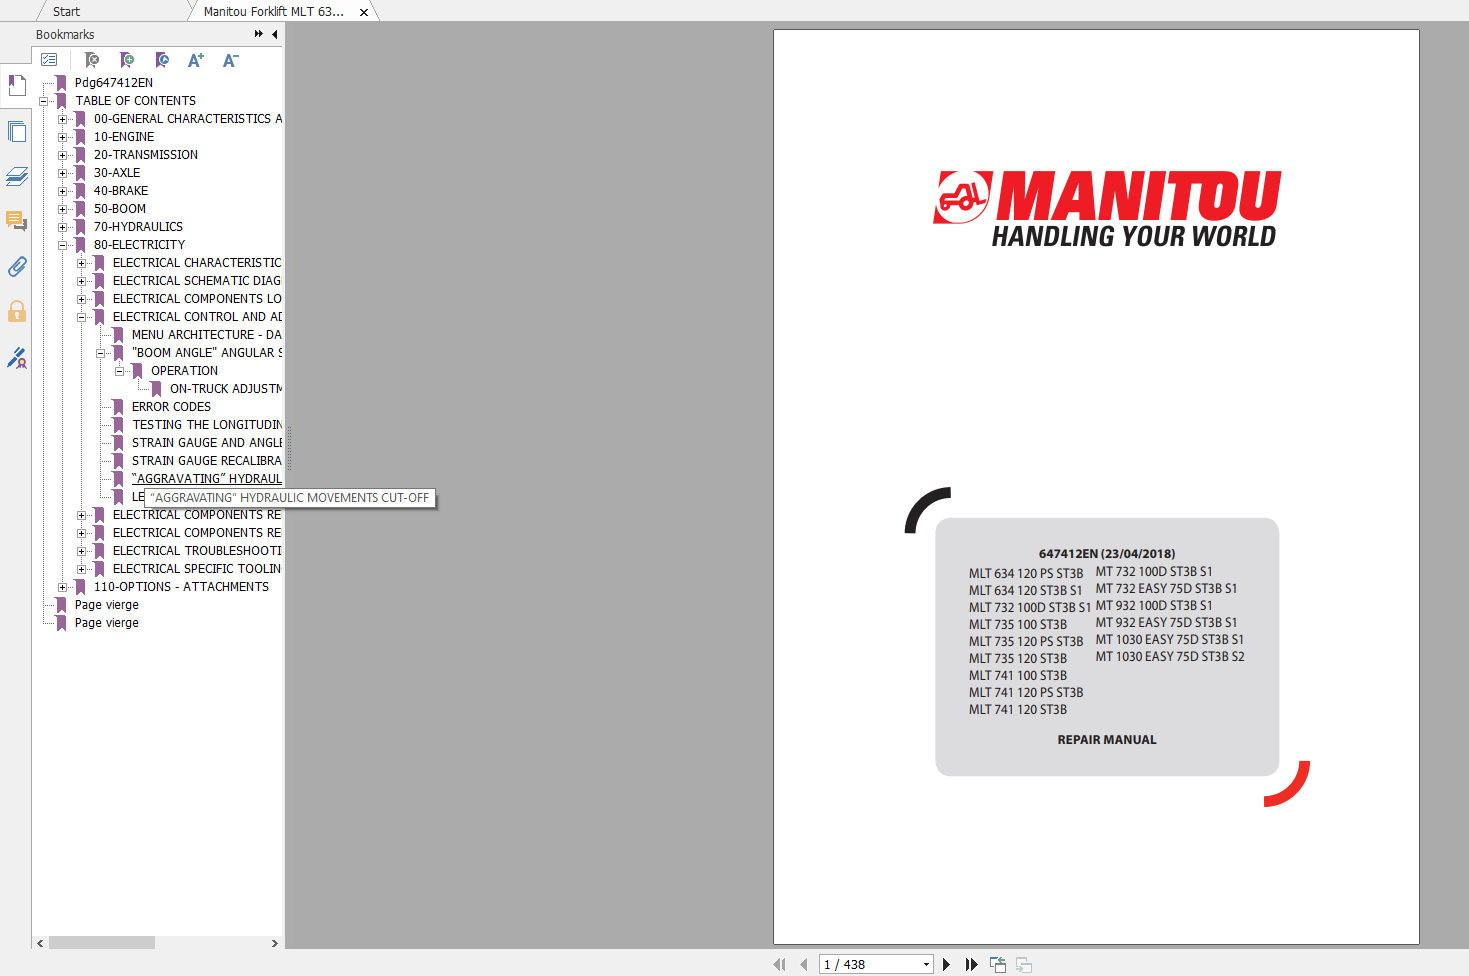
Task: Open the 20-TRANSMISSION bookmark
Action: tap(146, 155)
